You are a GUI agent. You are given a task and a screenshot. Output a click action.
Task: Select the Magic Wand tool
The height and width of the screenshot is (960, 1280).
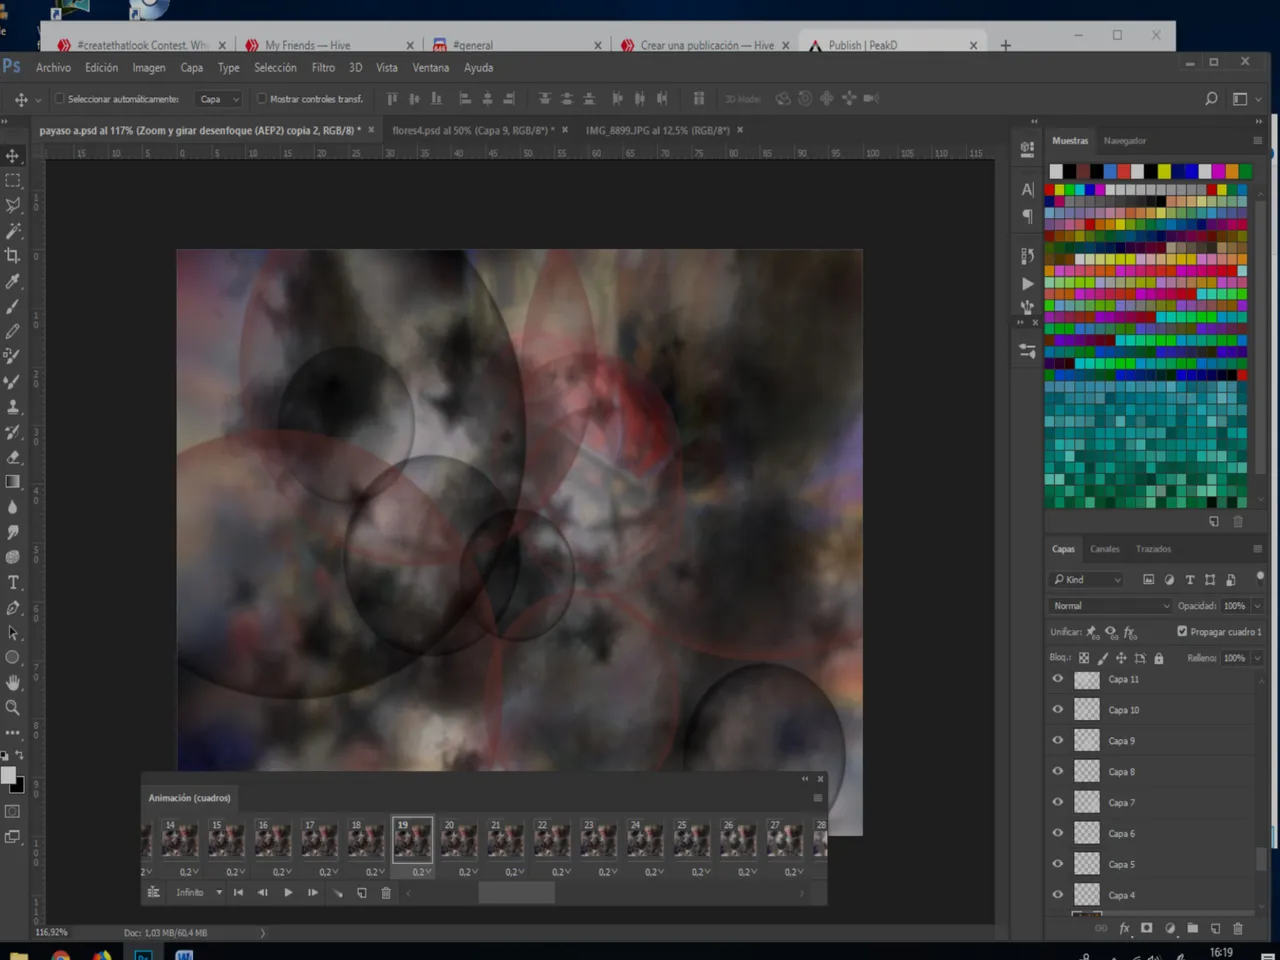coord(13,231)
